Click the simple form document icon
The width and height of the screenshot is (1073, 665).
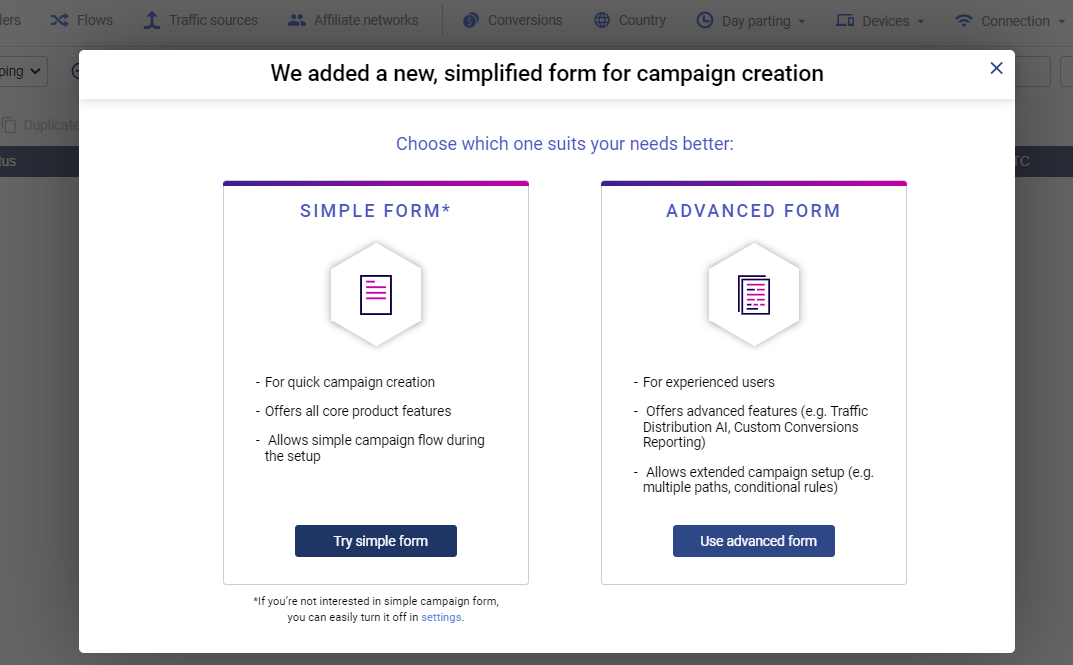pos(376,295)
